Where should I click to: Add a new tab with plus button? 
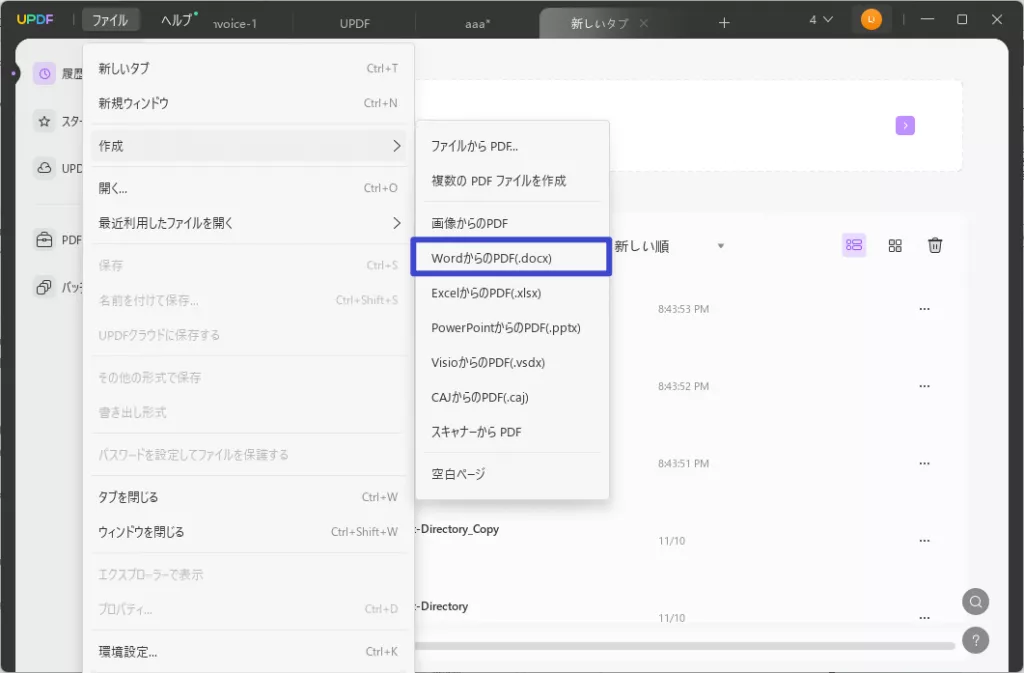(x=724, y=23)
